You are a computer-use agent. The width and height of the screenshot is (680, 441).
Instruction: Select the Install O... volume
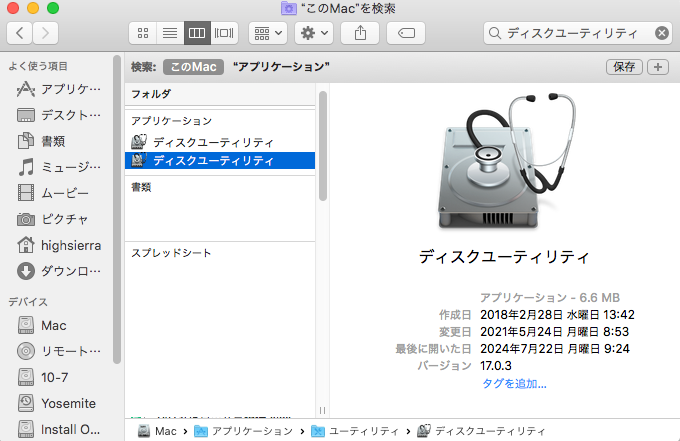coord(59,429)
